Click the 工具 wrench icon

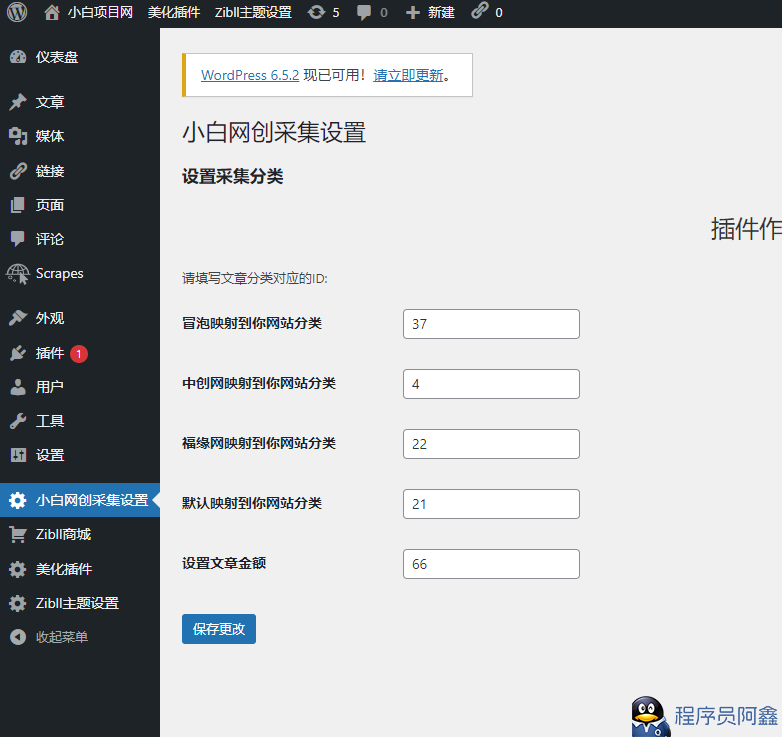click(x=18, y=421)
